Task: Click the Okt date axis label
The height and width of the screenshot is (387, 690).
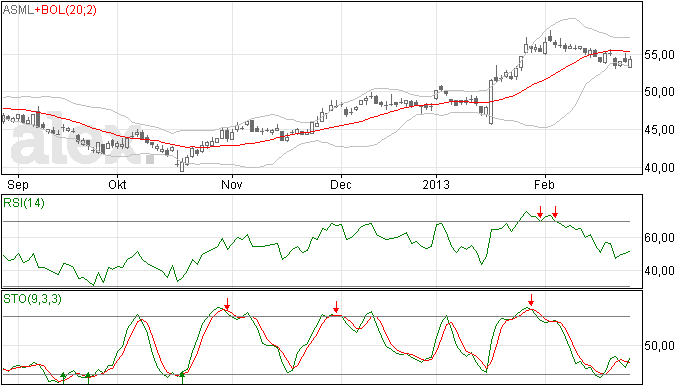Action: 117,184
